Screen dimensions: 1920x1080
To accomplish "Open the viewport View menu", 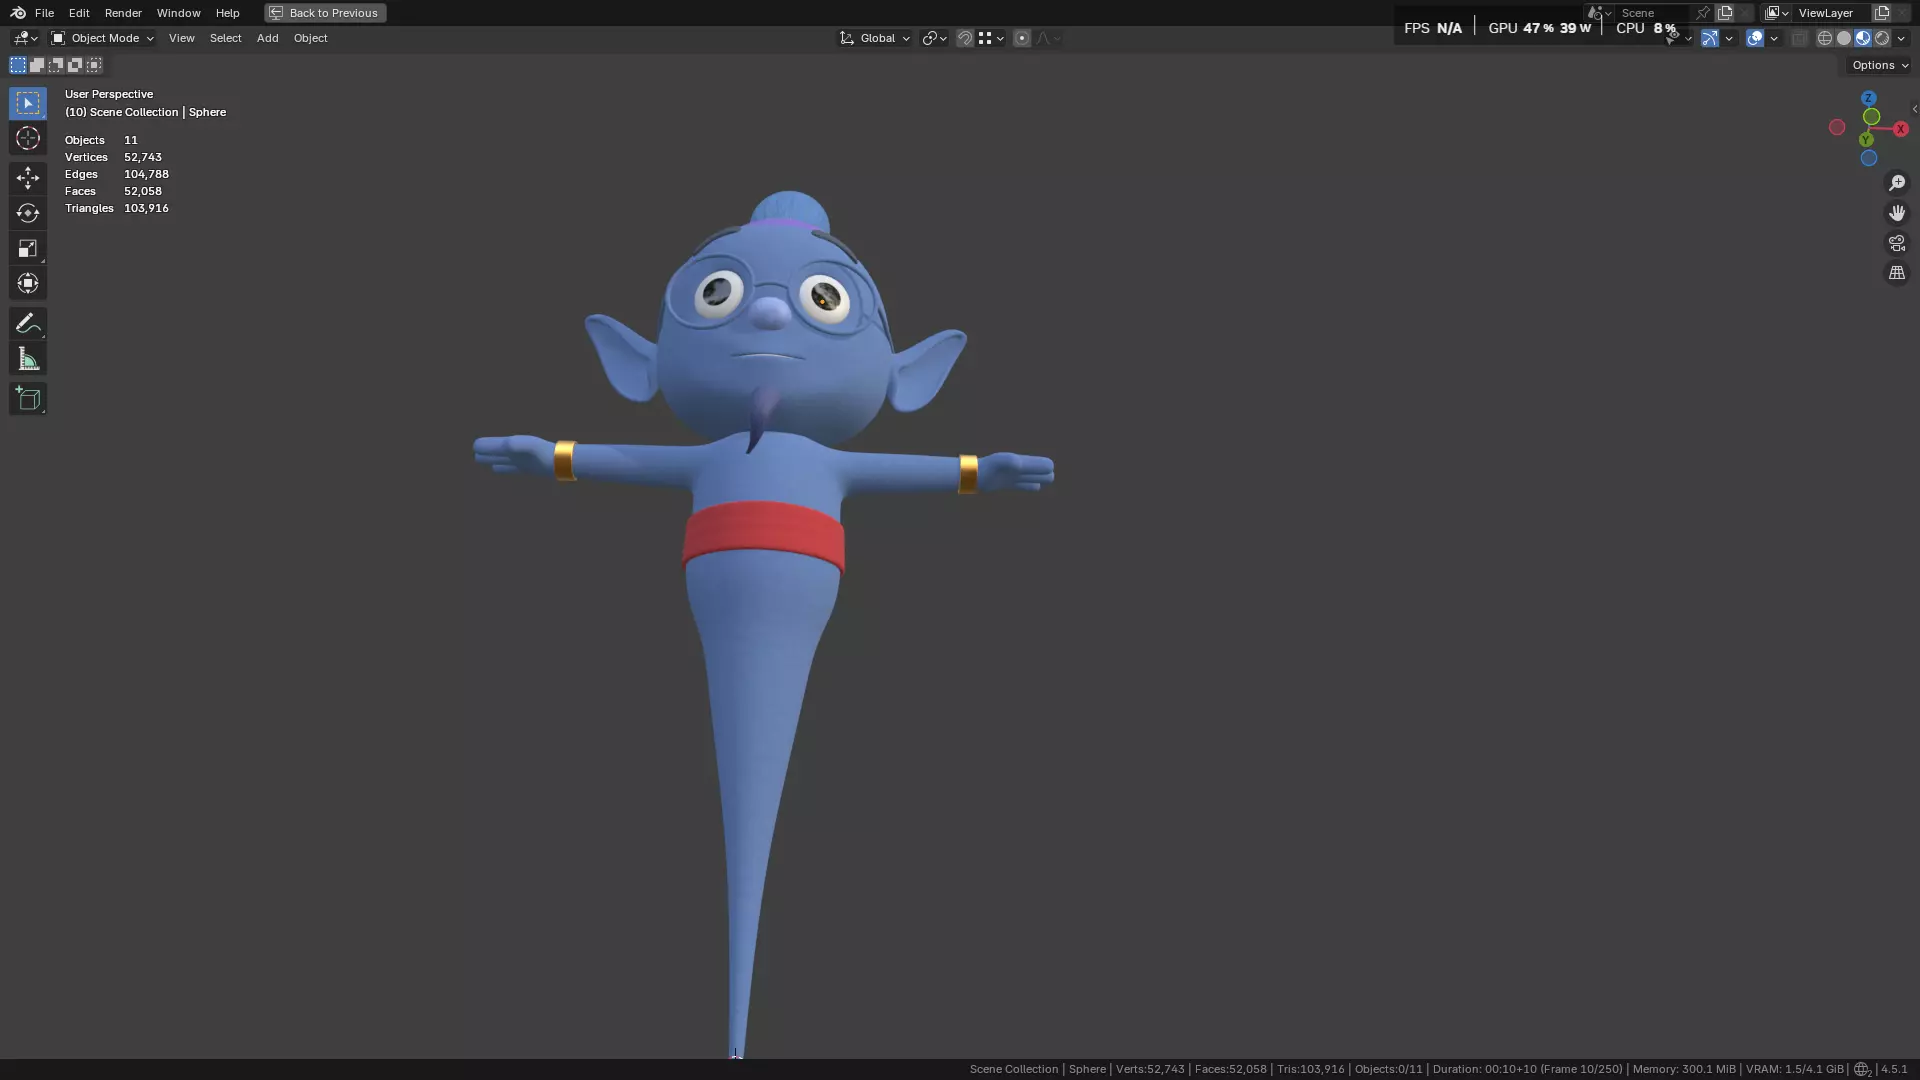I will [x=181, y=38].
